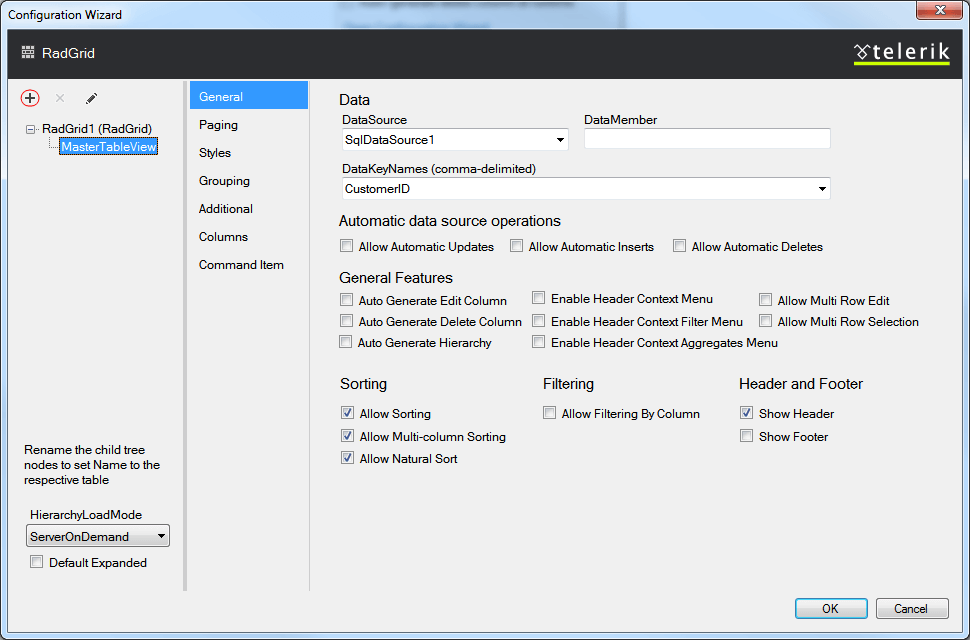Enable Allow Filtering By Column
The height and width of the screenshot is (640, 970).
549,412
